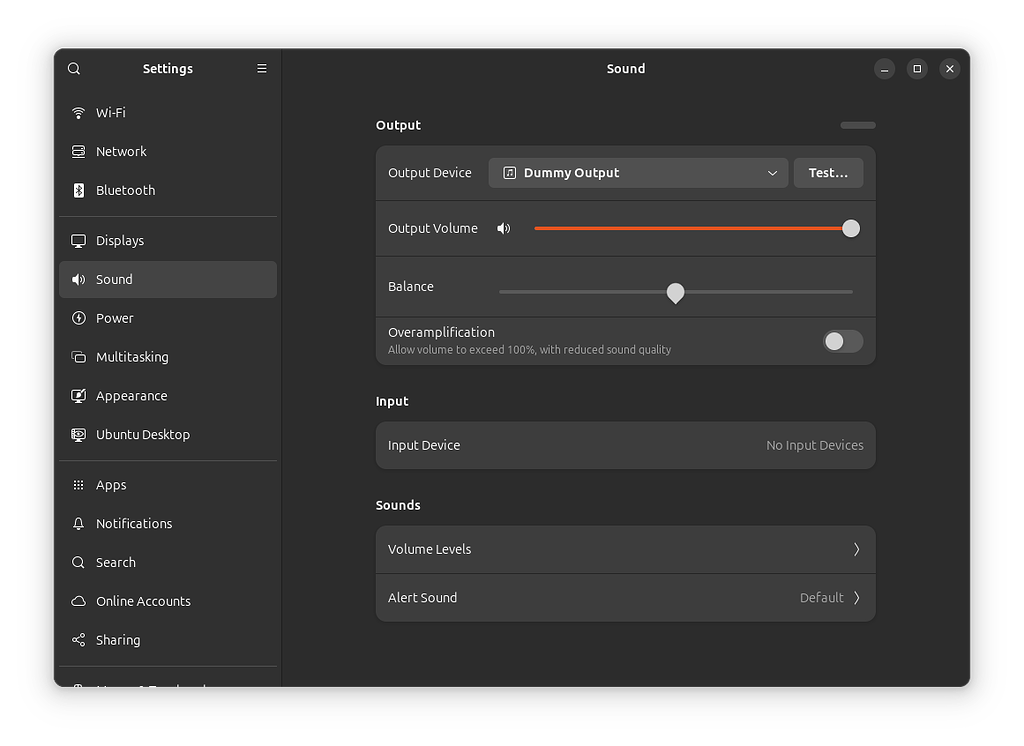1024x746 pixels.
Task: Select the Displays monitor icon
Action: pos(79,240)
